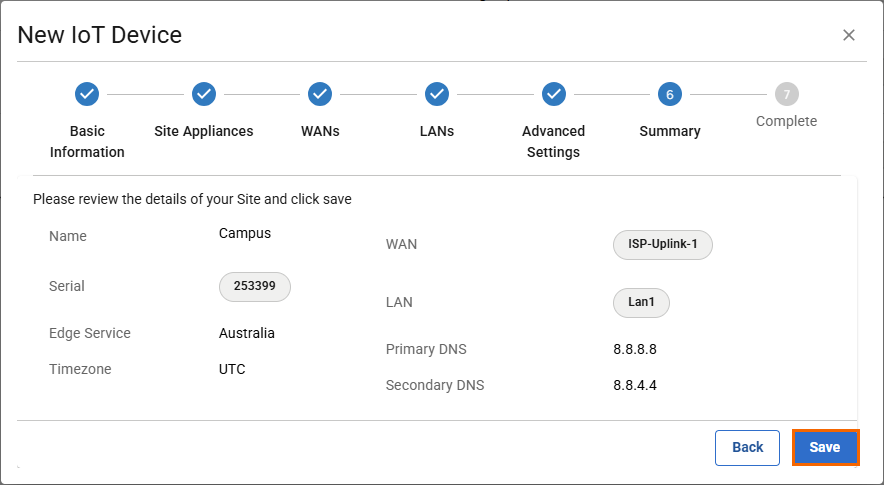Click the step 7 Complete circle
The width and height of the screenshot is (884, 485).
coord(787,94)
